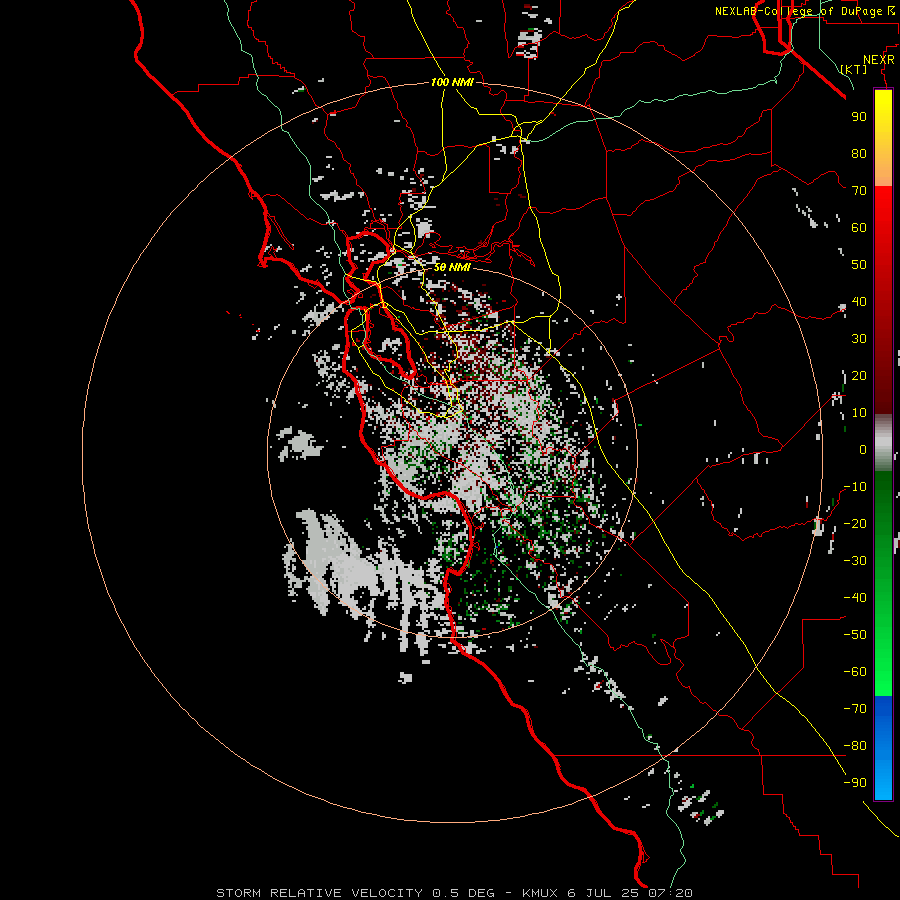Pick the bright red 60-70 color bar segment

click(x=883, y=210)
